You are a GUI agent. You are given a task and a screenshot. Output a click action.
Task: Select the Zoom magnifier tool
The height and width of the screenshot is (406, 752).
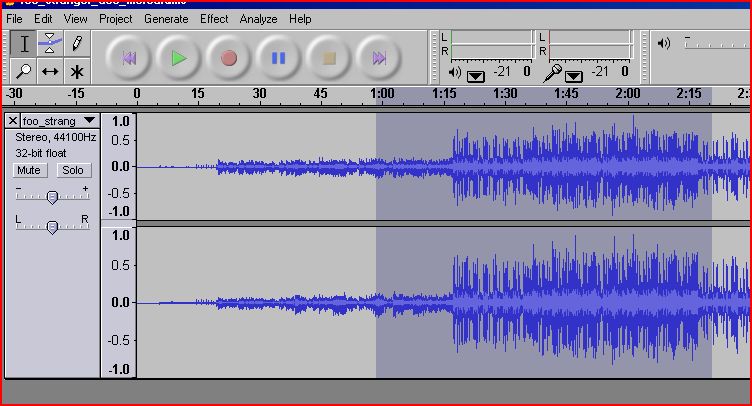tap(23, 71)
